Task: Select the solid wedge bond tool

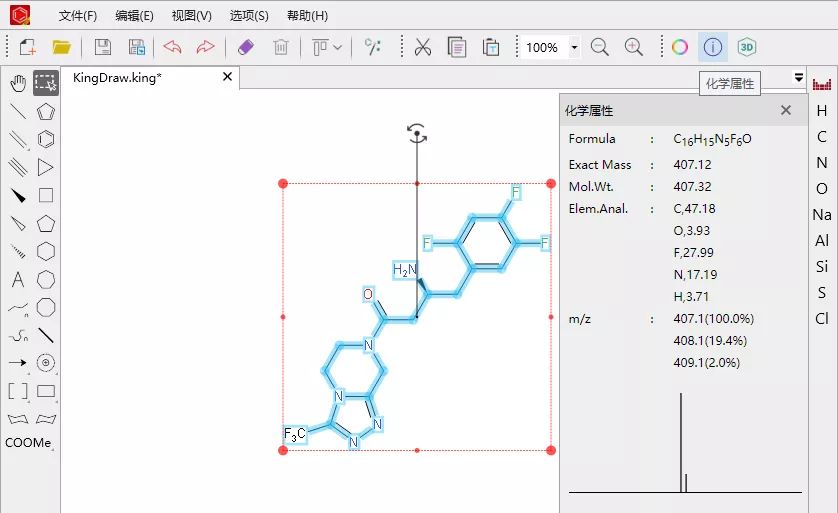Action: pos(17,196)
